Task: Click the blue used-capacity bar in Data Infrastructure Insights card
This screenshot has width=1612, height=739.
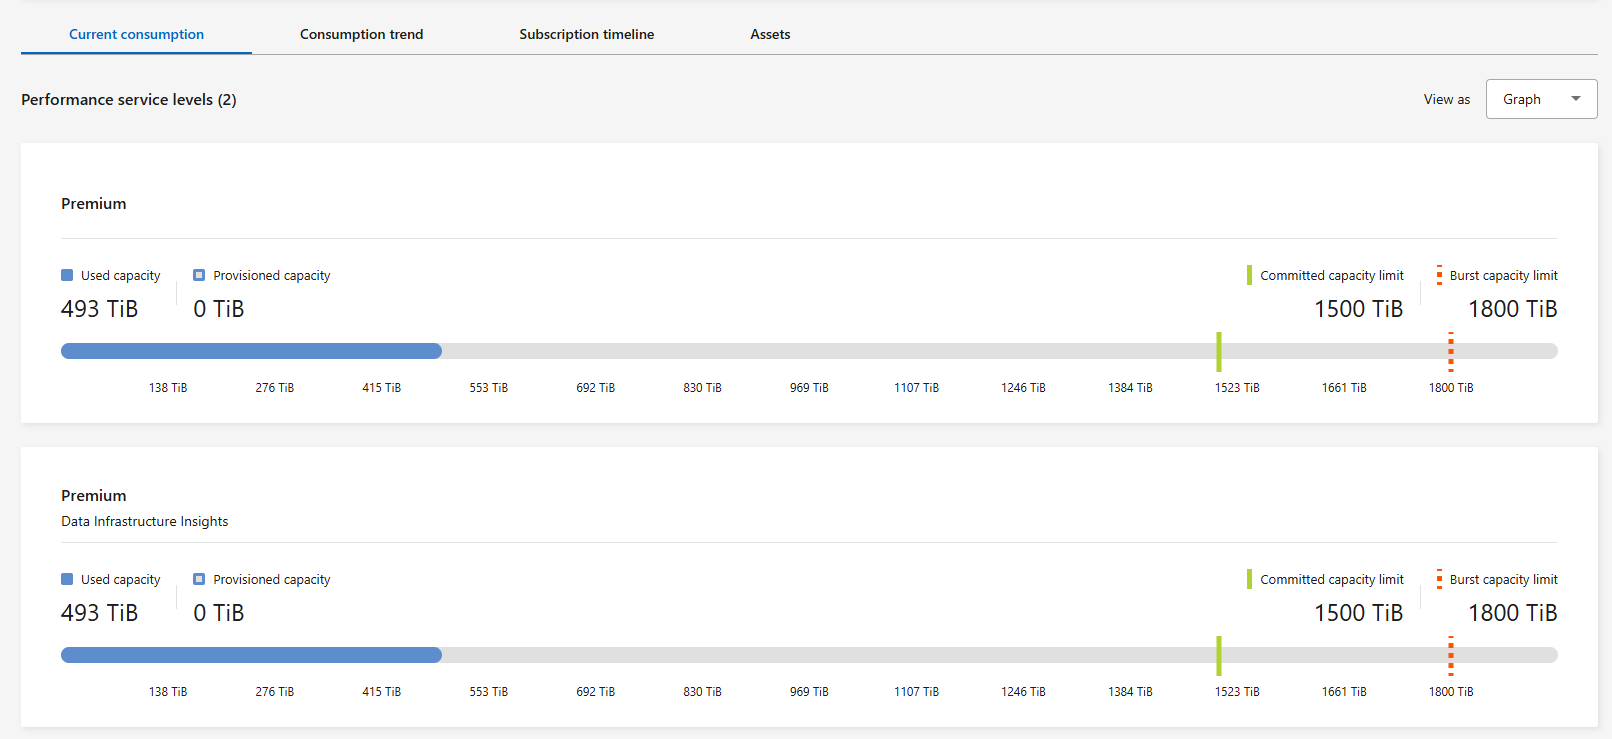Action: pyautogui.click(x=251, y=655)
